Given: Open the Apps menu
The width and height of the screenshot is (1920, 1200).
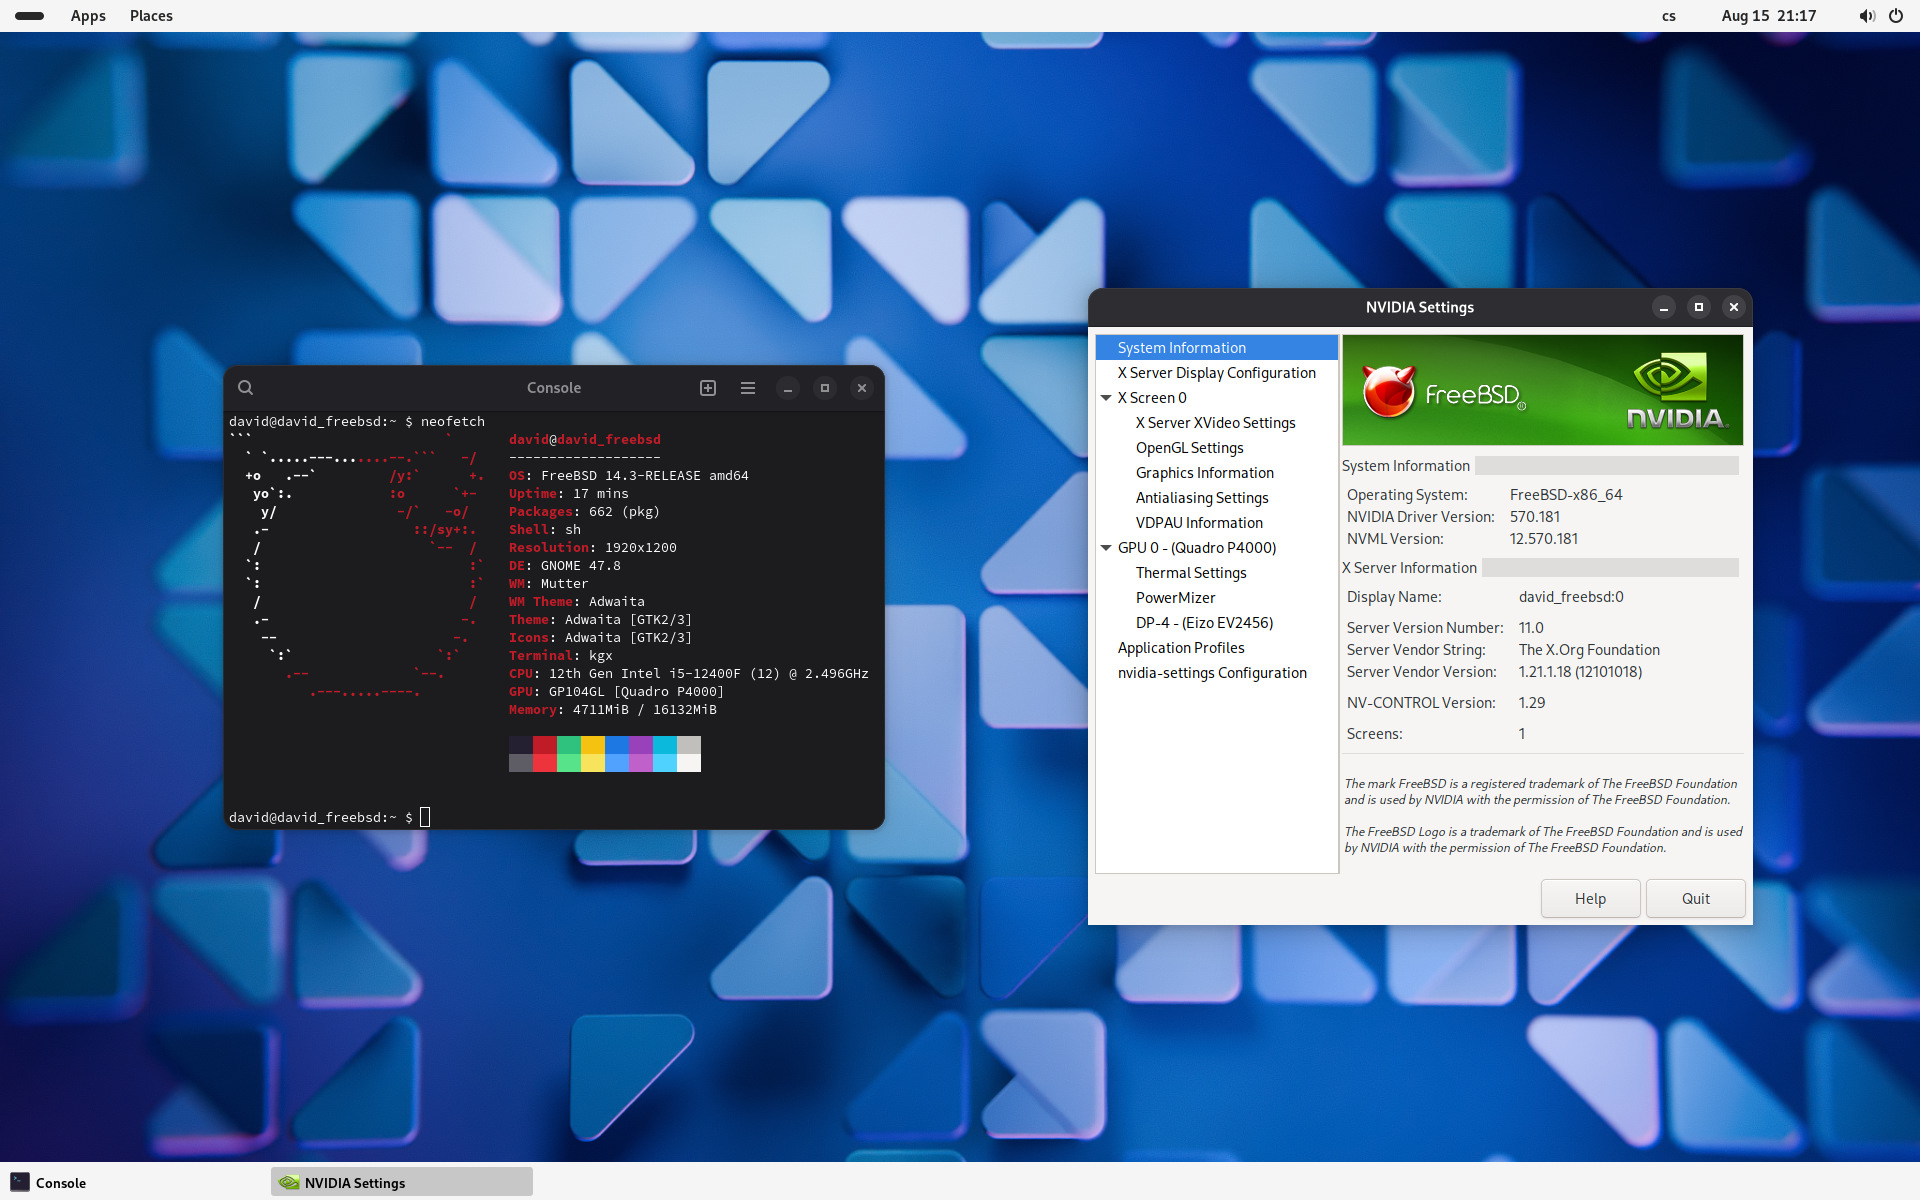Looking at the screenshot, I should [88, 16].
